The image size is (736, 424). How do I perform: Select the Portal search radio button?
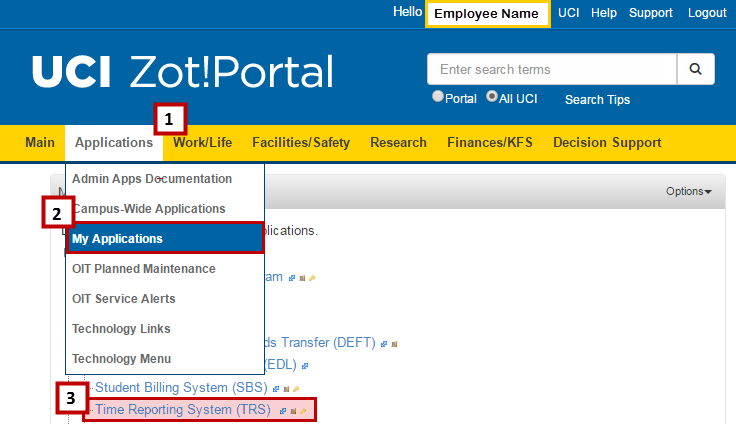[437, 96]
